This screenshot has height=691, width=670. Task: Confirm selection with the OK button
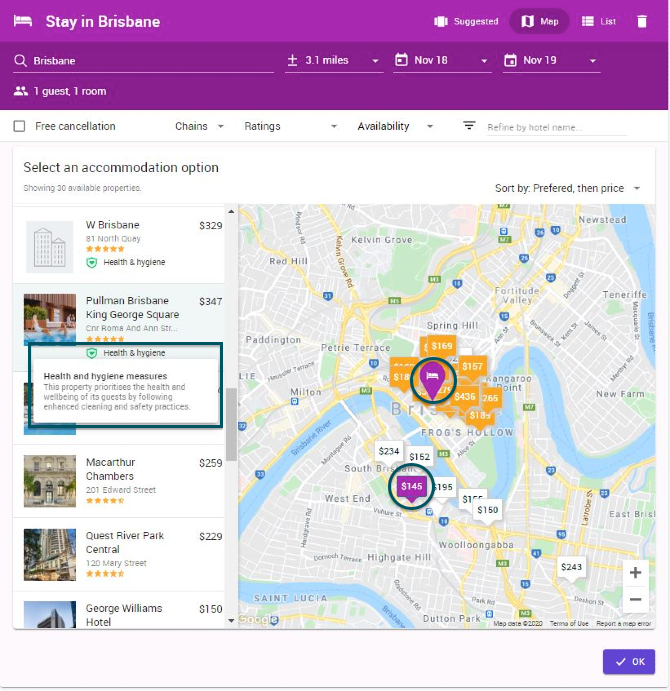[629, 661]
